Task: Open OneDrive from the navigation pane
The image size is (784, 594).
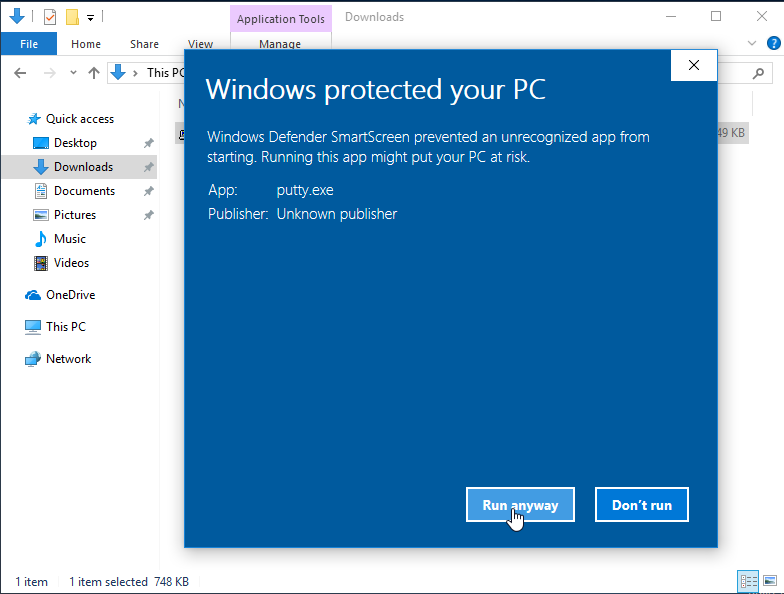Action: (x=70, y=295)
